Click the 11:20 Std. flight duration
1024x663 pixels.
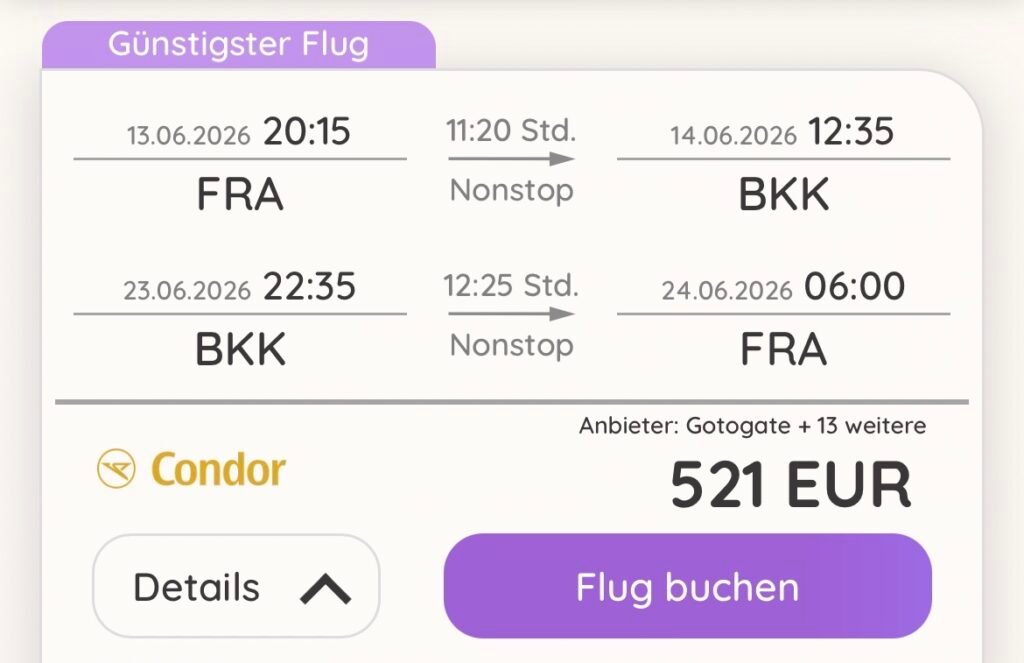click(x=511, y=130)
